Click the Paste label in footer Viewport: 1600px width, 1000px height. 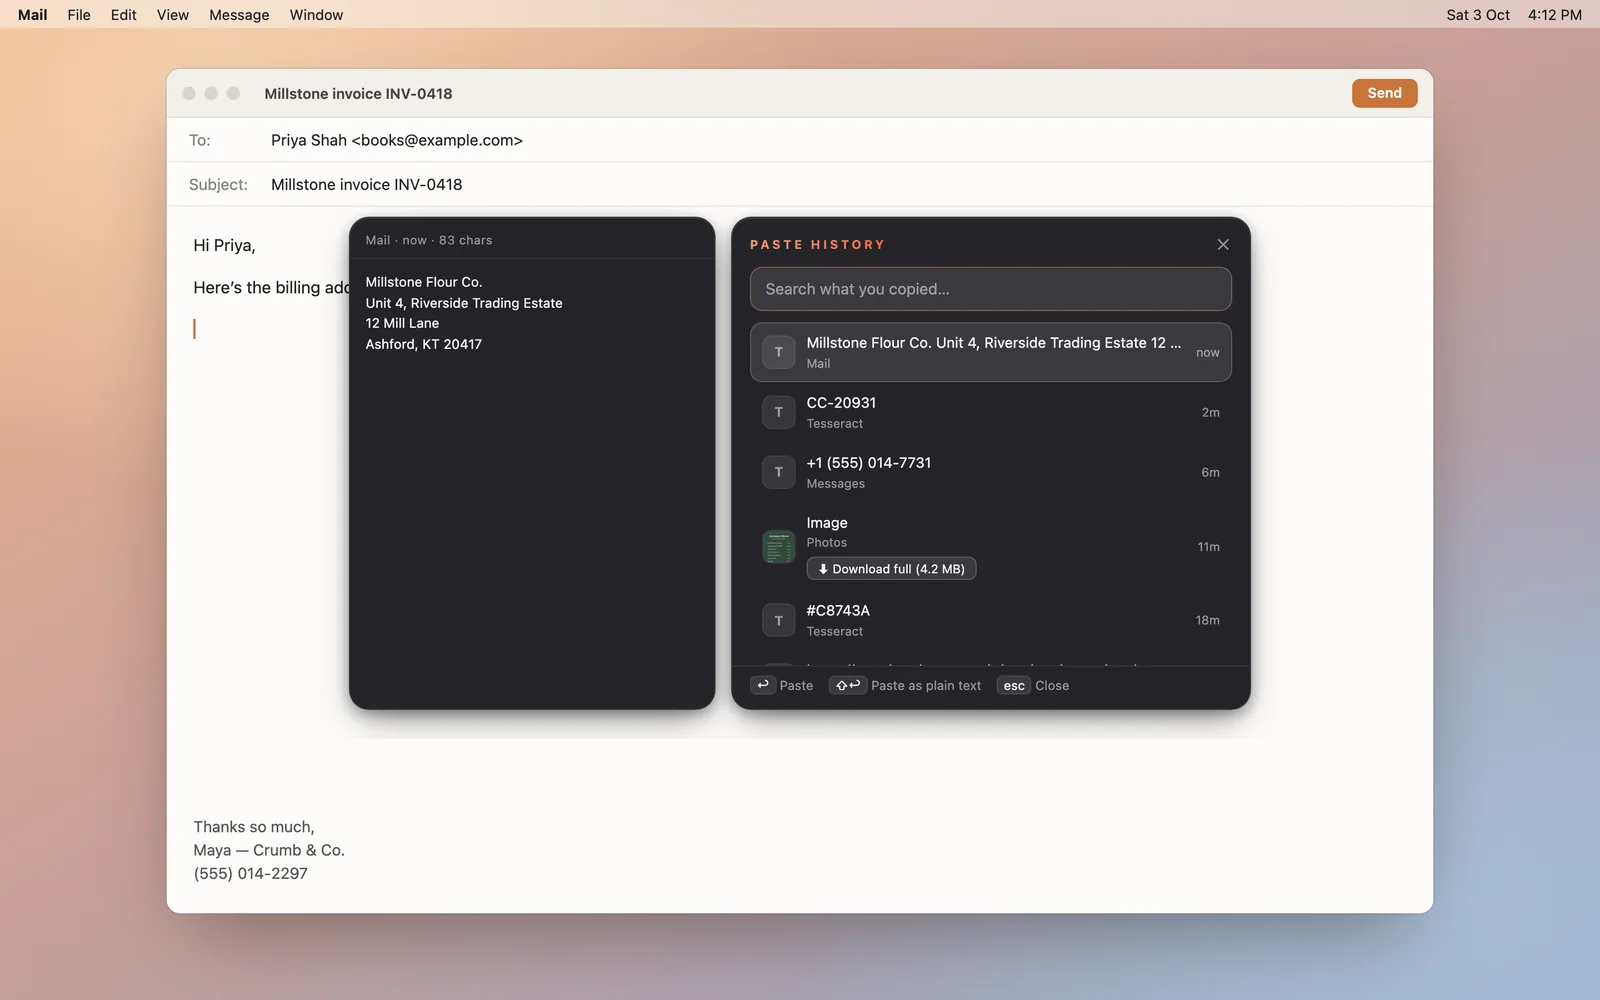click(796, 685)
